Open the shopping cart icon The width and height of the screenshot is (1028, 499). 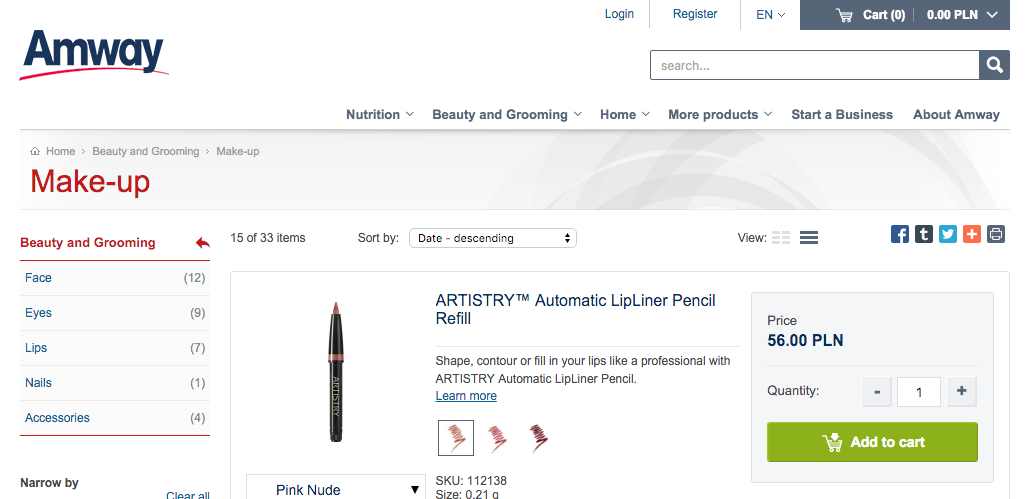pos(844,15)
